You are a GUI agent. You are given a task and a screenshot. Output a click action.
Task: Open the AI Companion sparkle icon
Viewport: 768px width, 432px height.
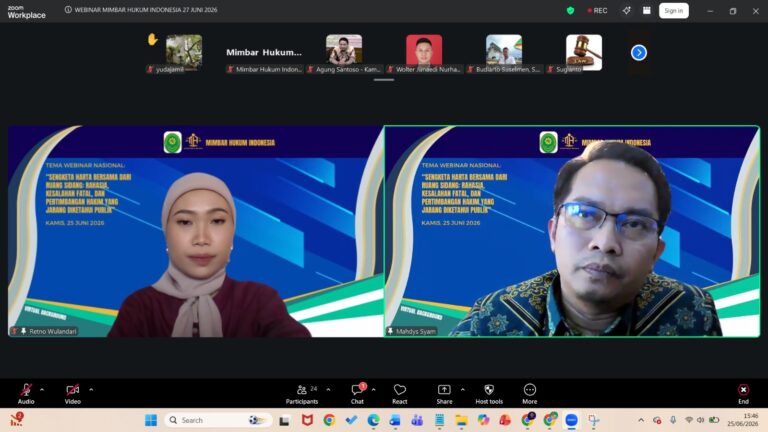pos(626,10)
